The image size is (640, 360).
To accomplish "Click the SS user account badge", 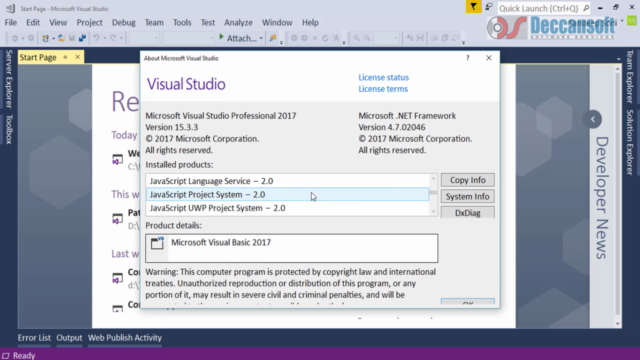I will click(x=632, y=21).
